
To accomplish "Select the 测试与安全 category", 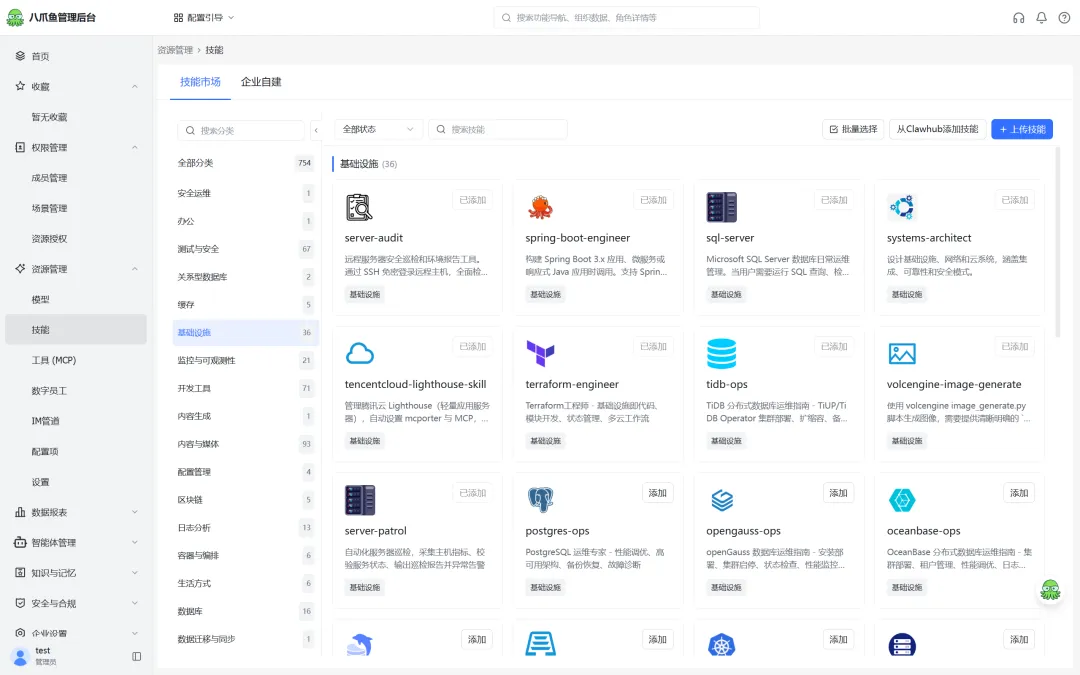I will click(x=245, y=249).
